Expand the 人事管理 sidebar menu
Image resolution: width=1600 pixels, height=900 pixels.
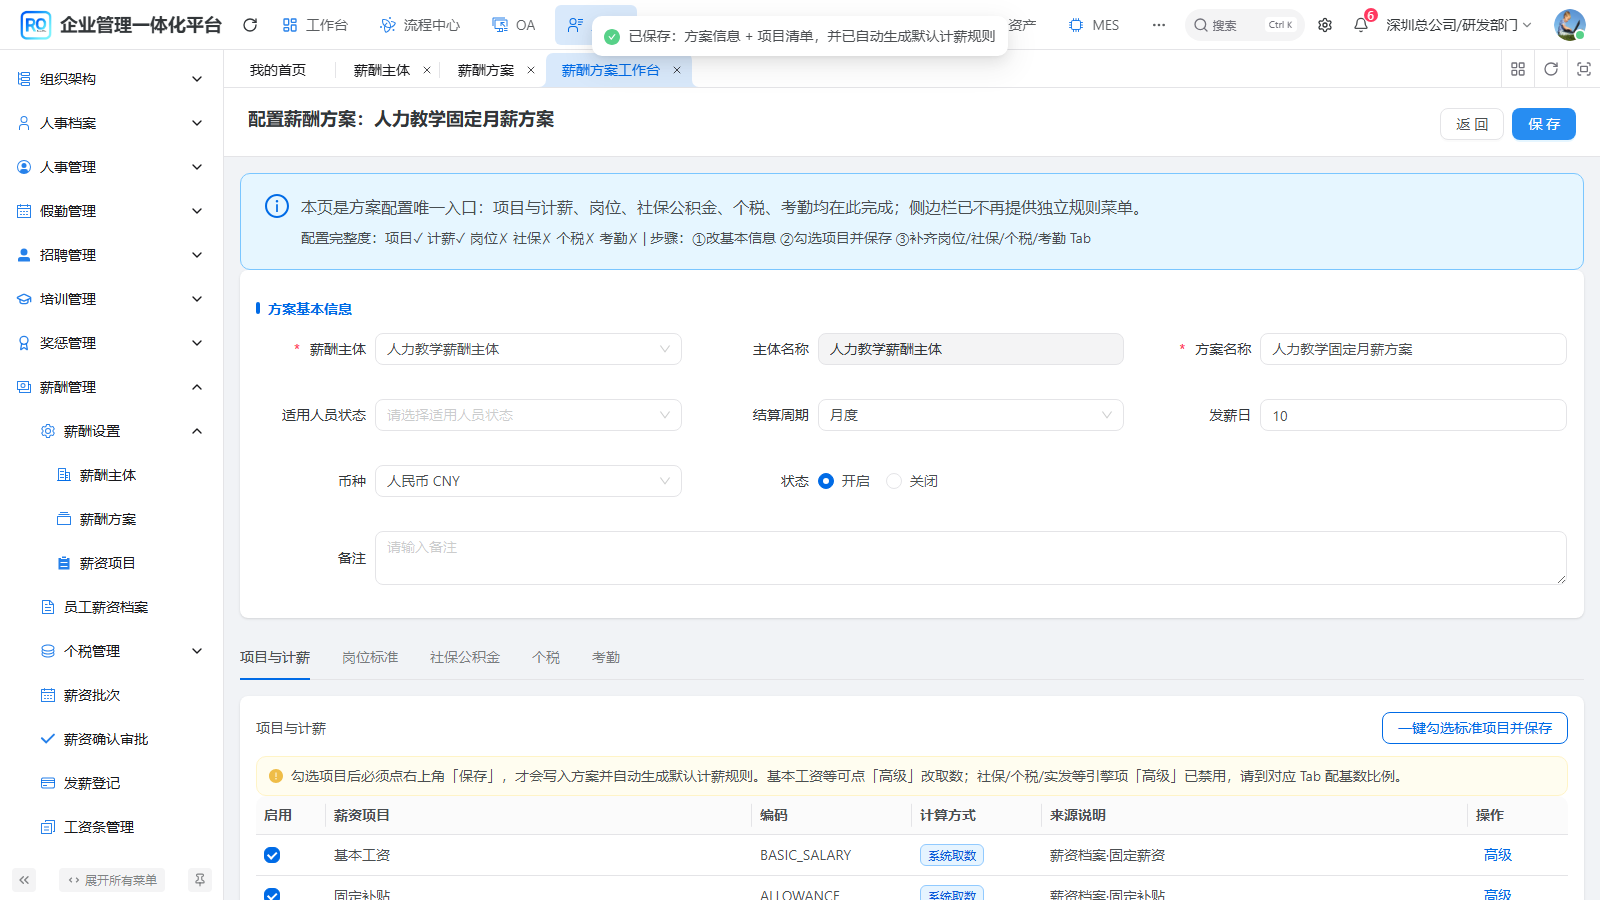(111, 167)
